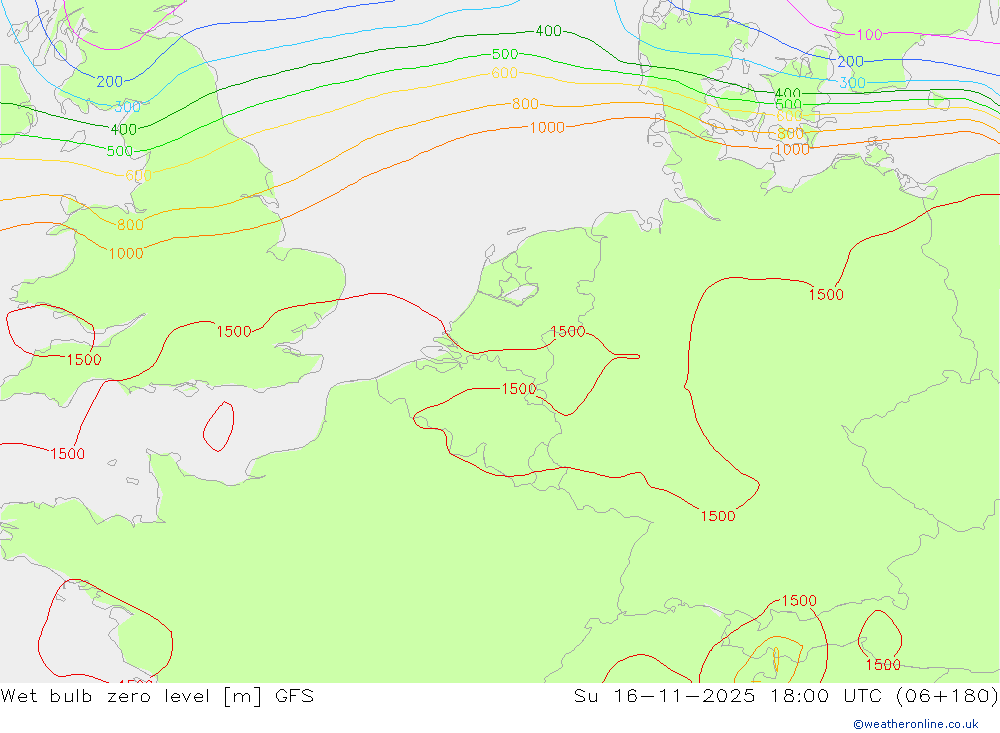Click the orange 800 label over the North Sea
Viewport: 1000px width, 733px height.
click(x=526, y=104)
